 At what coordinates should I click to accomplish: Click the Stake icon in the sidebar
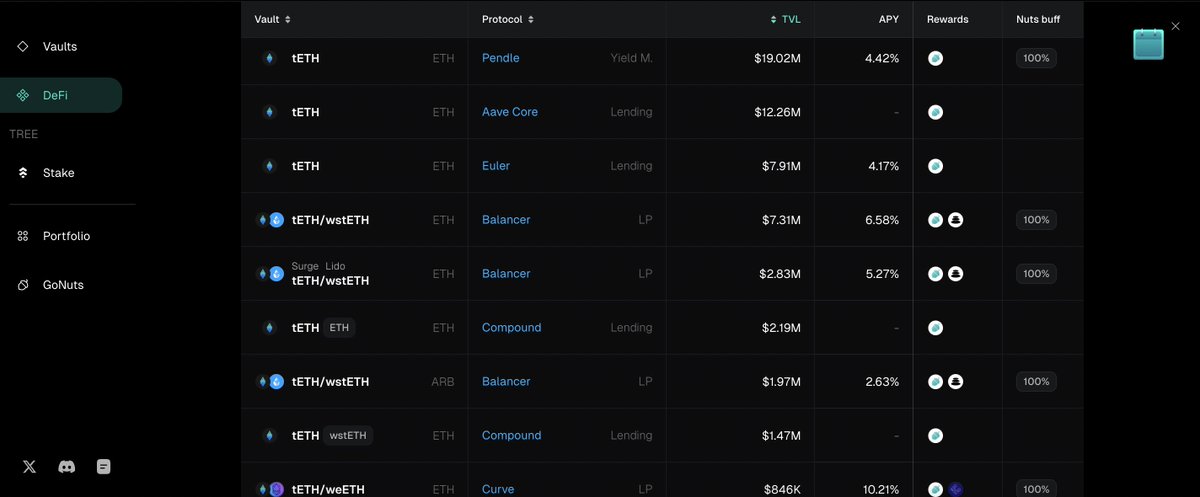coord(23,173)
